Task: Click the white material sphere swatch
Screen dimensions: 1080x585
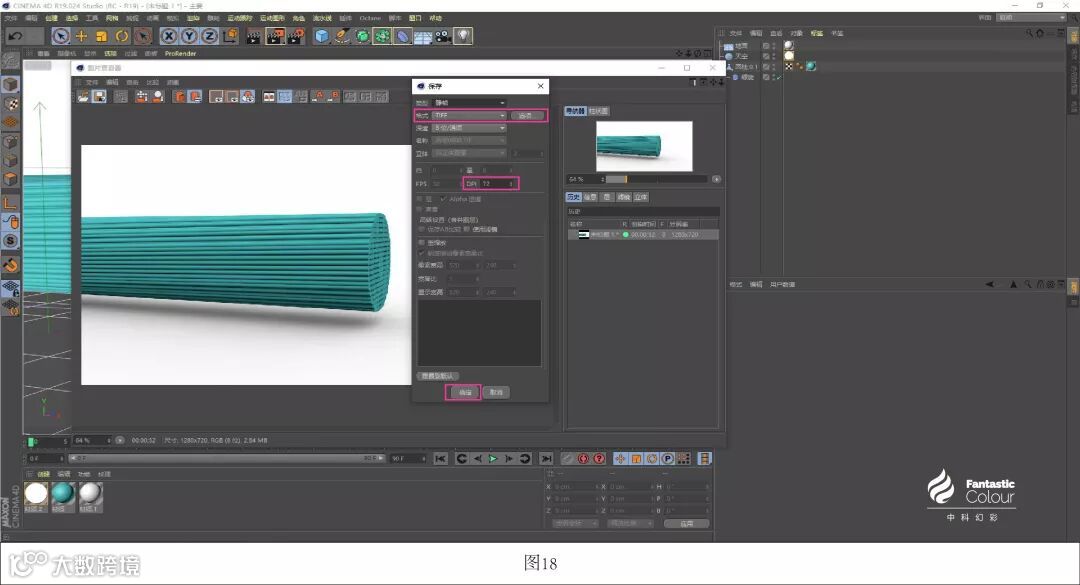Action: (x=36, y=493)
